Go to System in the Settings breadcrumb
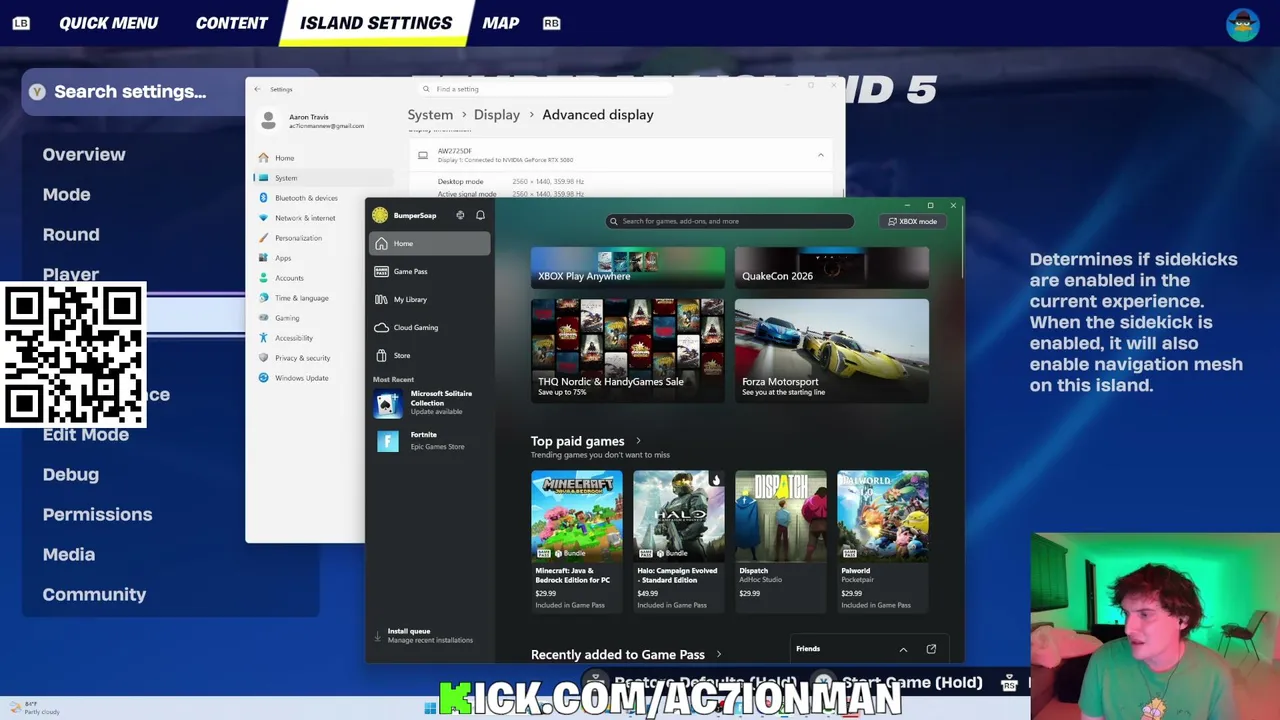 430,115
